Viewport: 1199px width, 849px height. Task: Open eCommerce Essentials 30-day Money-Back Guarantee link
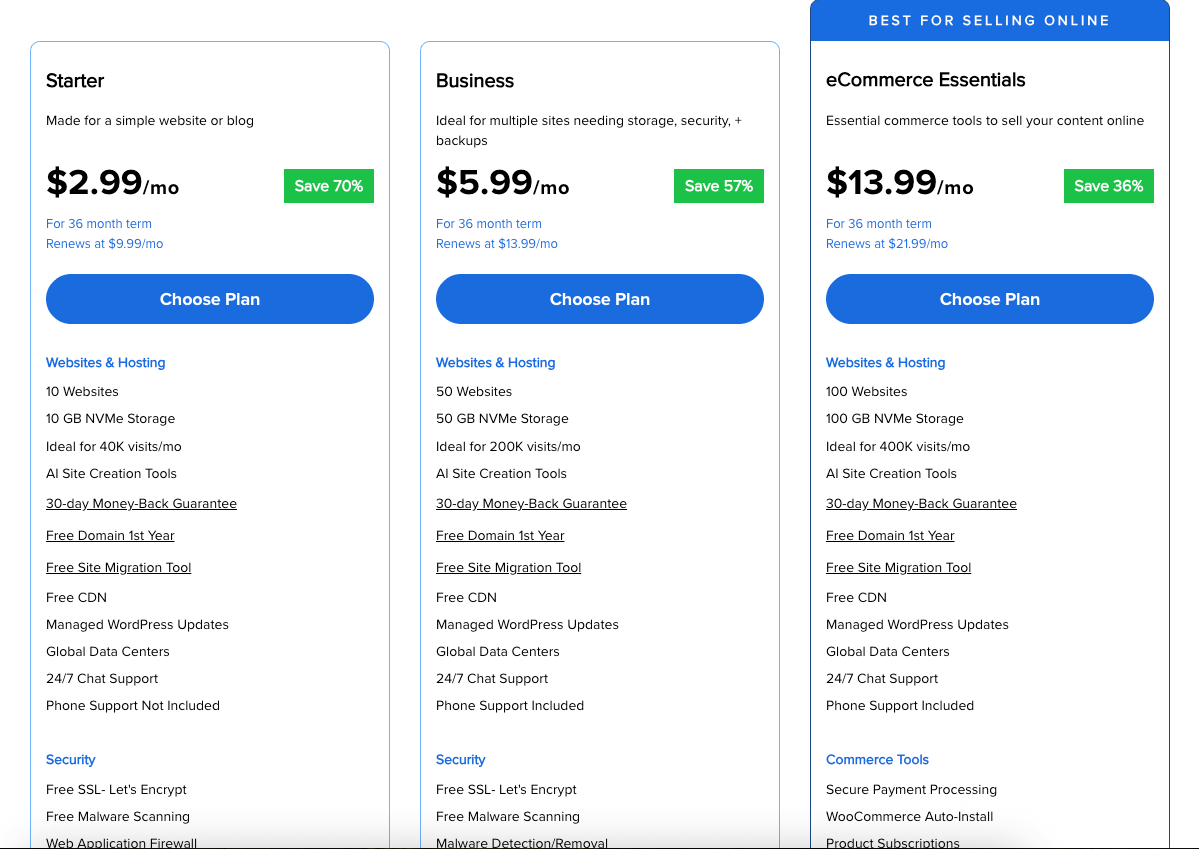coord(921,504)
